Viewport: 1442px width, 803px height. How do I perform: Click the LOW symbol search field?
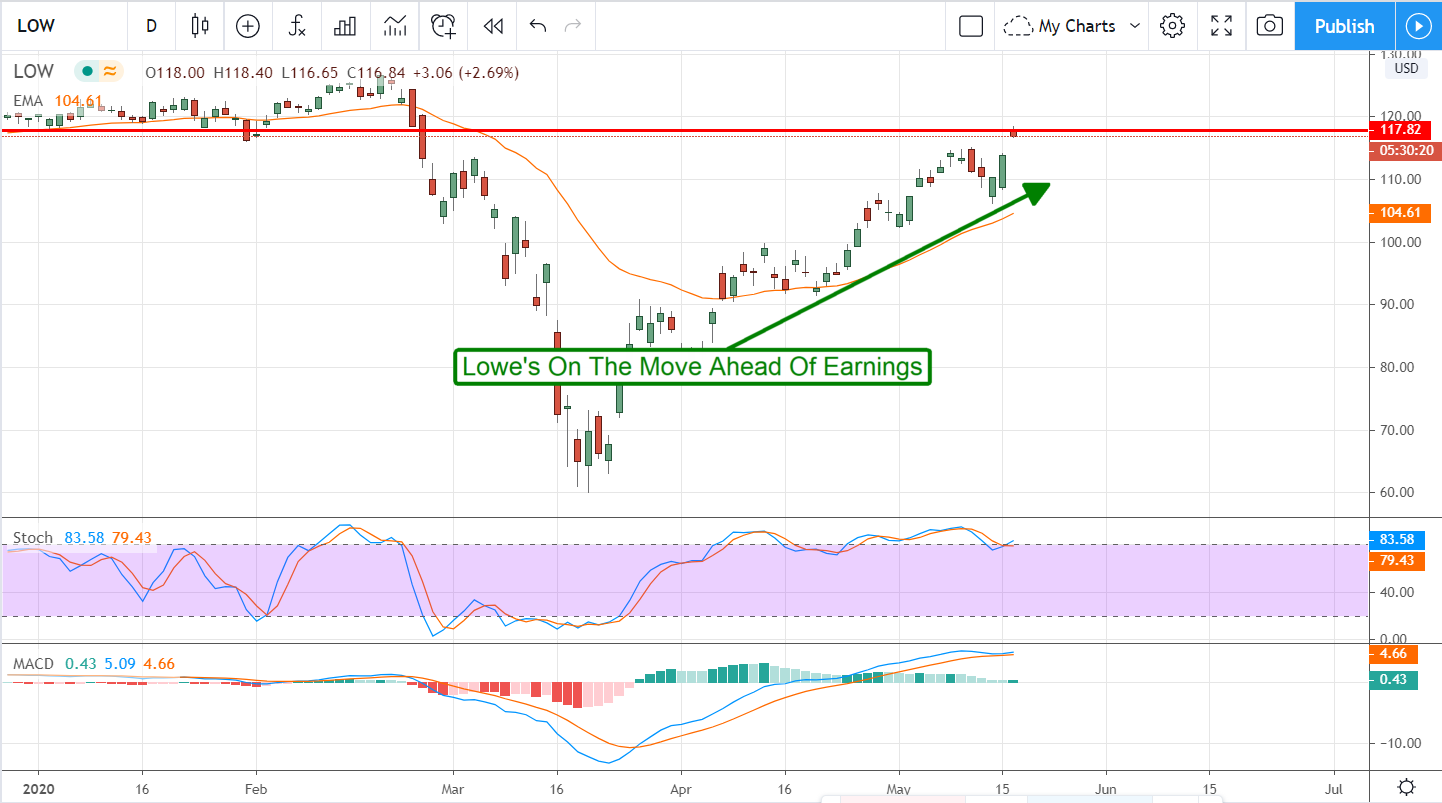coord(62,26)
